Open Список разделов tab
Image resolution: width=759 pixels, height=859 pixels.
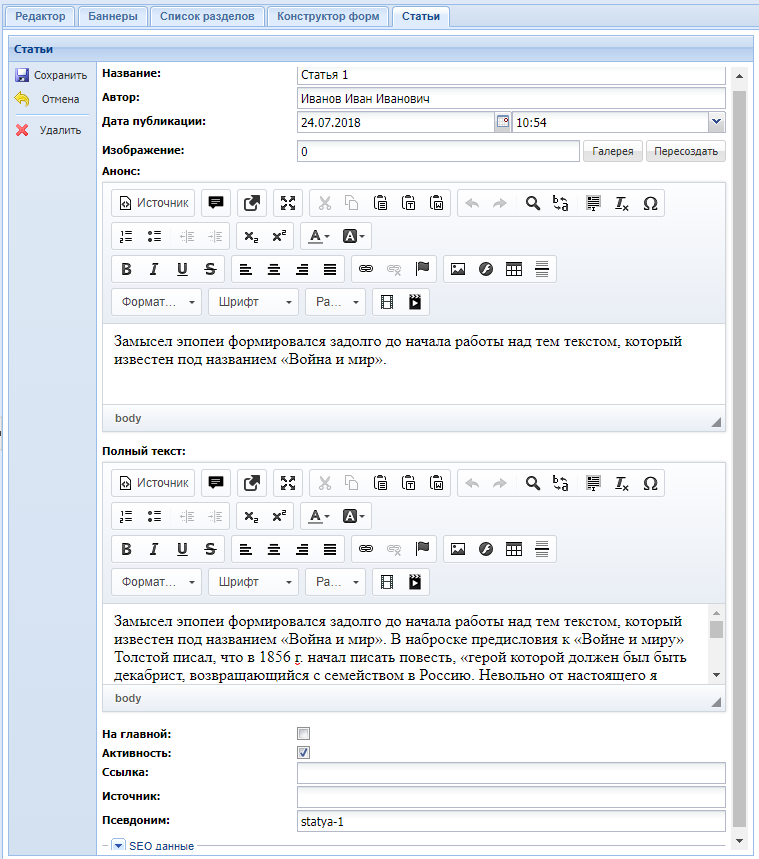point(207,16)
